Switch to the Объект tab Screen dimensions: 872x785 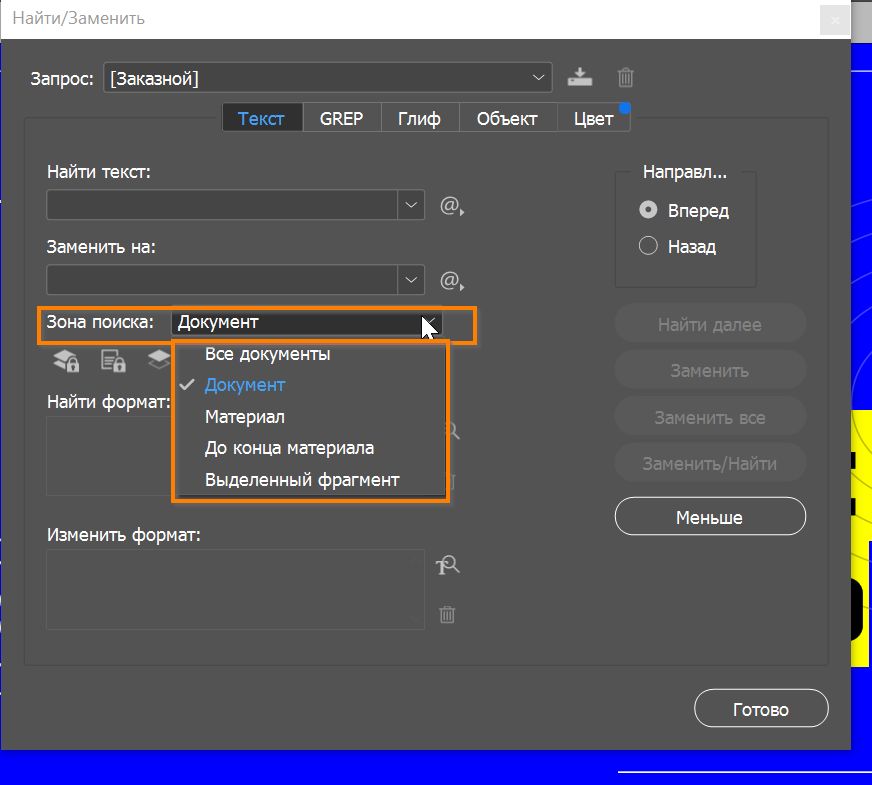pos(507,118)
